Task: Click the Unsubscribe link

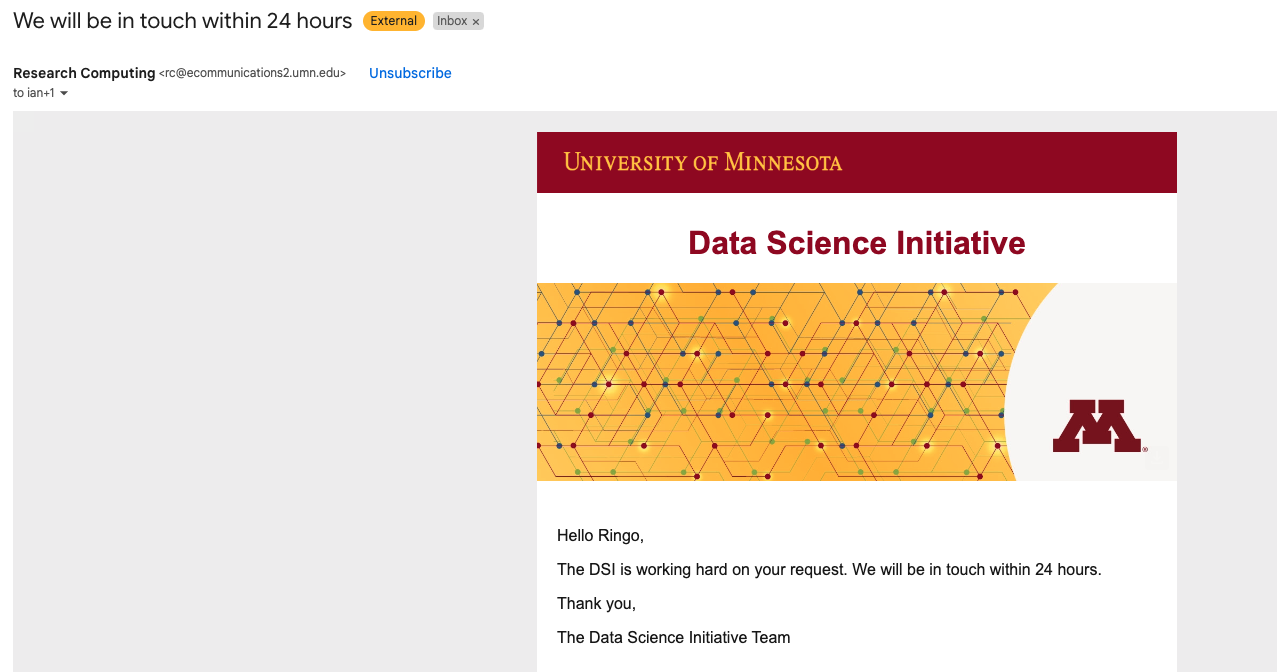Action: [x=410, y=73]
